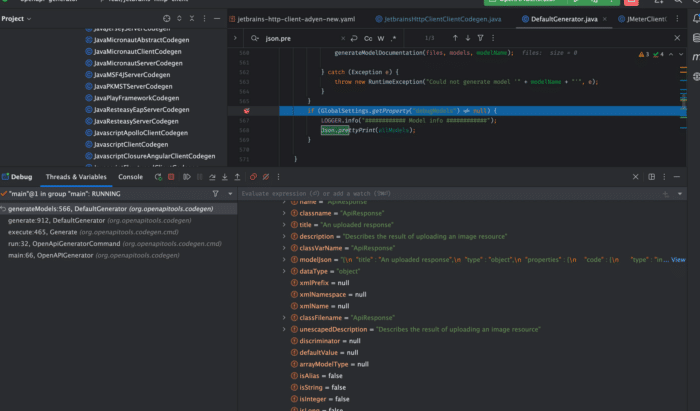Step into the method call
The image size is (700, 411).
[225, 177]
